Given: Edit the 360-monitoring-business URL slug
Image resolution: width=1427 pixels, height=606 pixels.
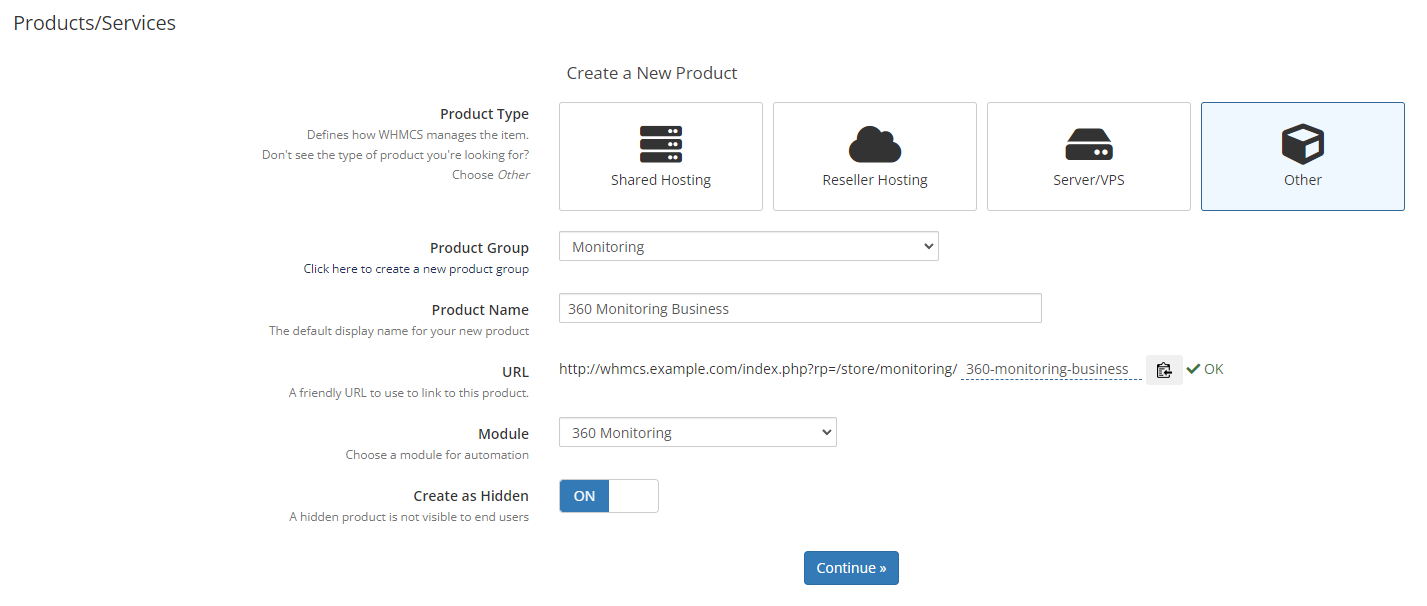Looking at the screenshot, I should [1051, 369].
